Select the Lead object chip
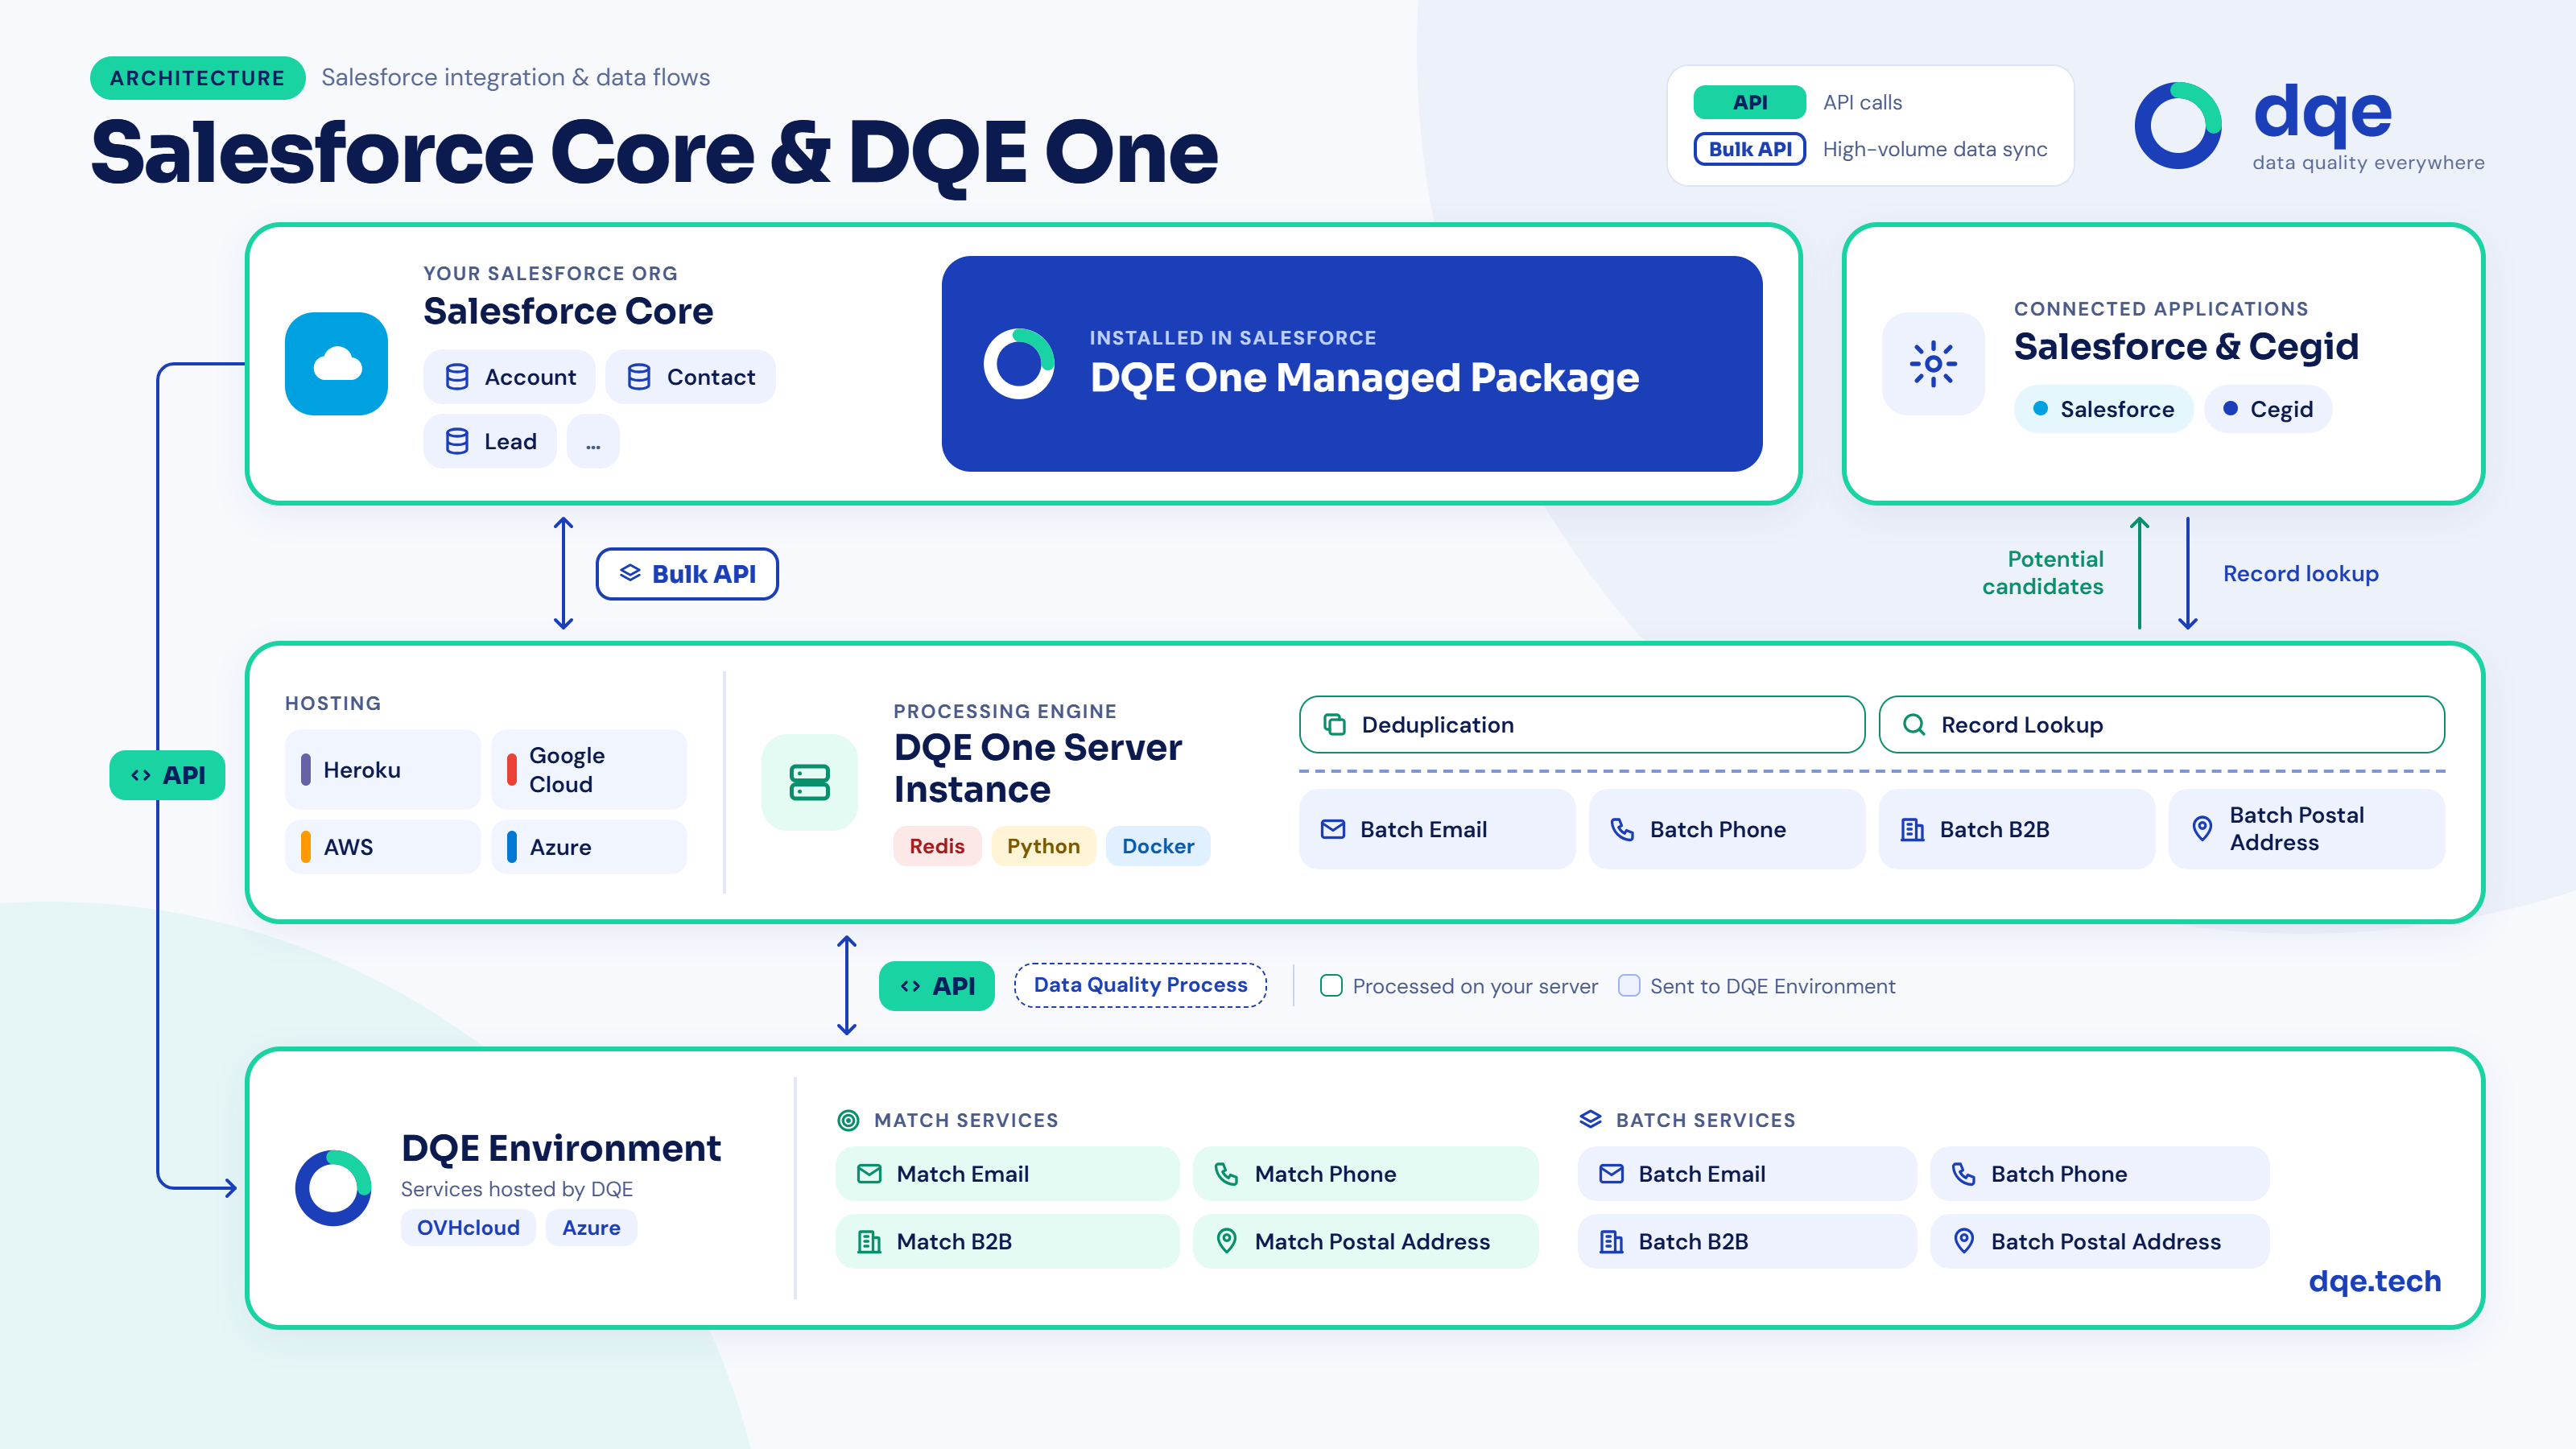This screenshot has height=1449, width=2576. (x=489, y=441)
